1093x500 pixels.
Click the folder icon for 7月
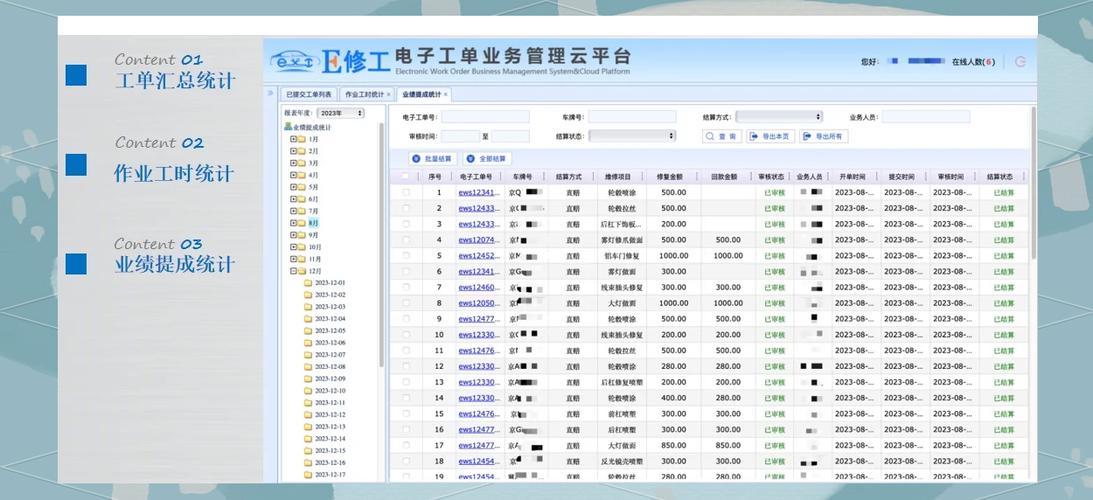(x=302, y=211)
